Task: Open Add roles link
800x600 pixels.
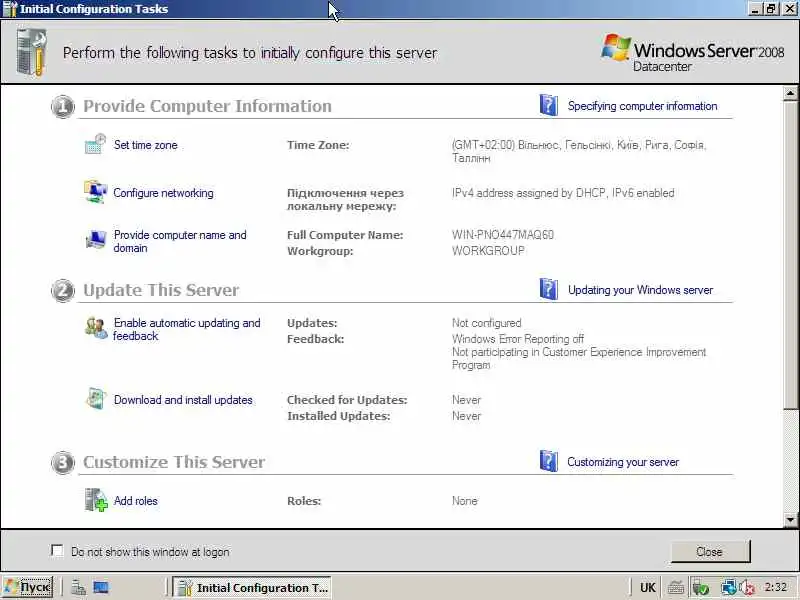Action: pos(135,501)
